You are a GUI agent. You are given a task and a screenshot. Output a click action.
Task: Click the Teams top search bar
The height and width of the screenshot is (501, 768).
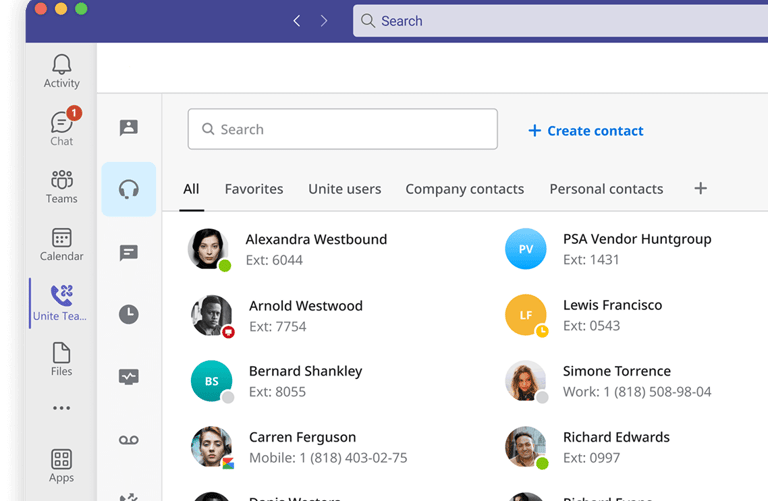[x=560, y=21]
